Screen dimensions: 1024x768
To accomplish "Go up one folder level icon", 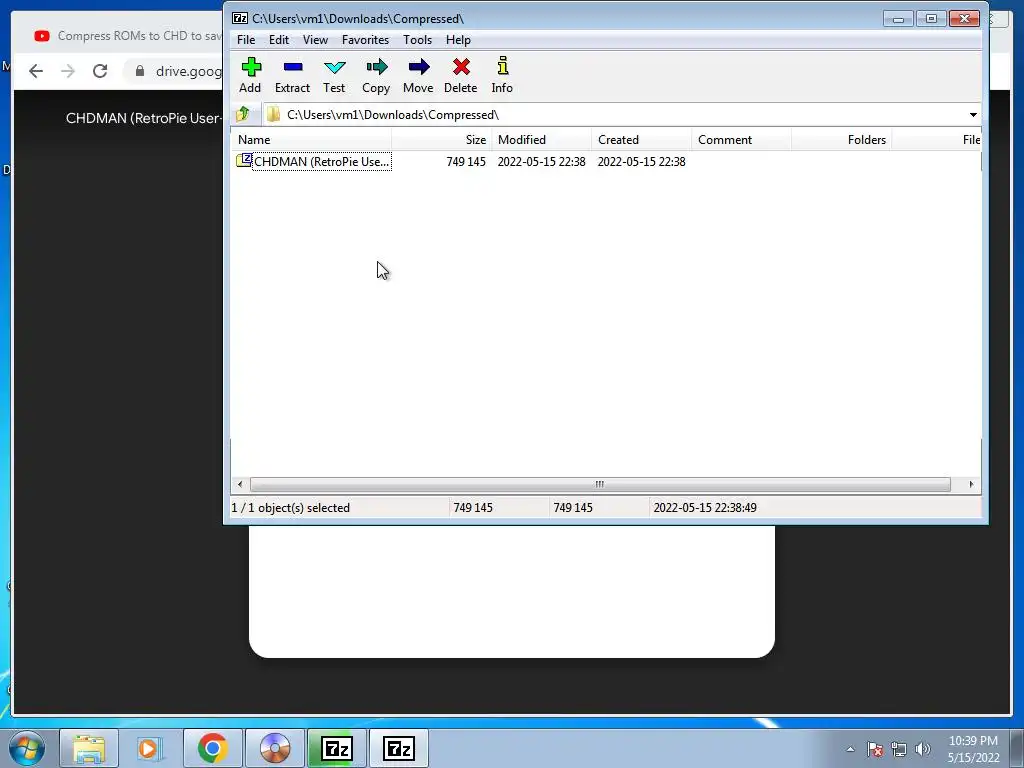I will pos(243,114).
